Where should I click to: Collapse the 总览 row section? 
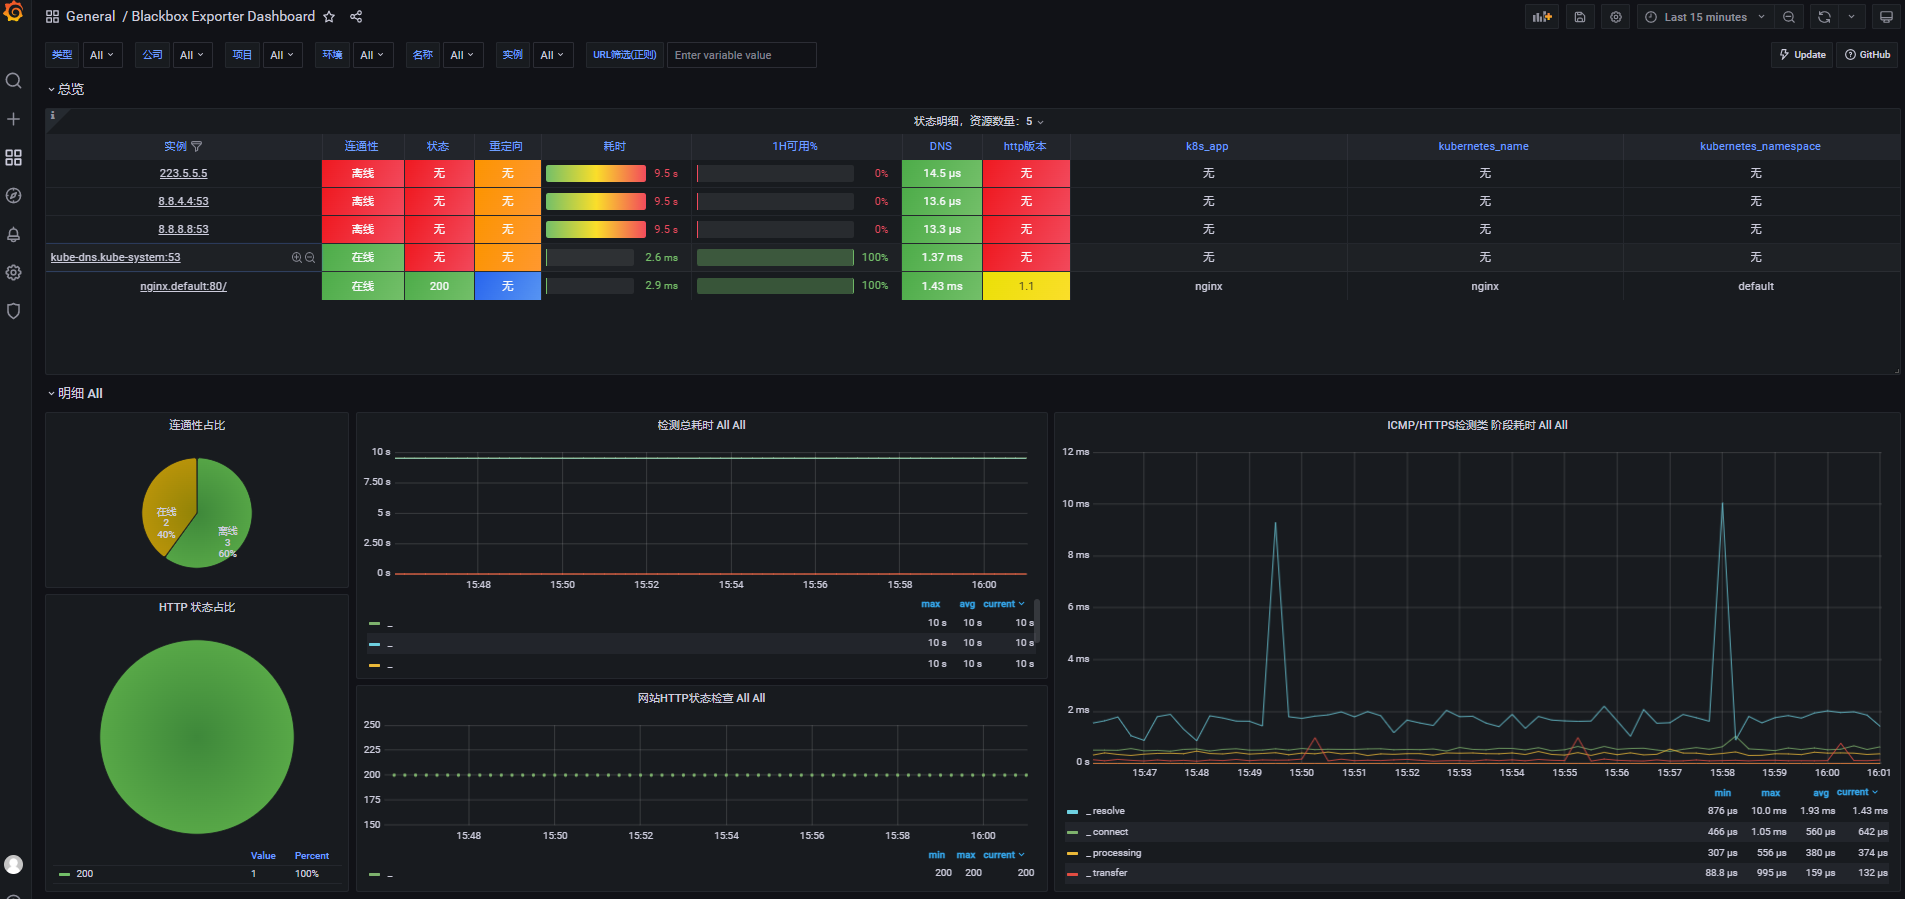[x=66, y=89]
